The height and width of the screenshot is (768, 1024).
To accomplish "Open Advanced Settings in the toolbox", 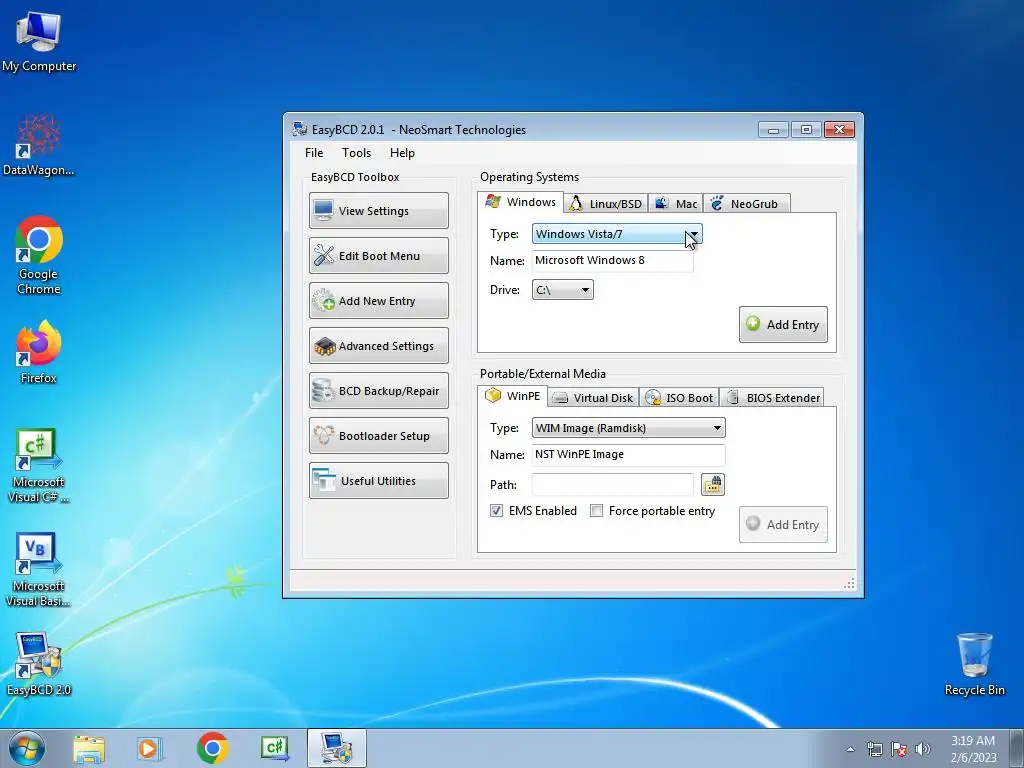I will point(379,345).
